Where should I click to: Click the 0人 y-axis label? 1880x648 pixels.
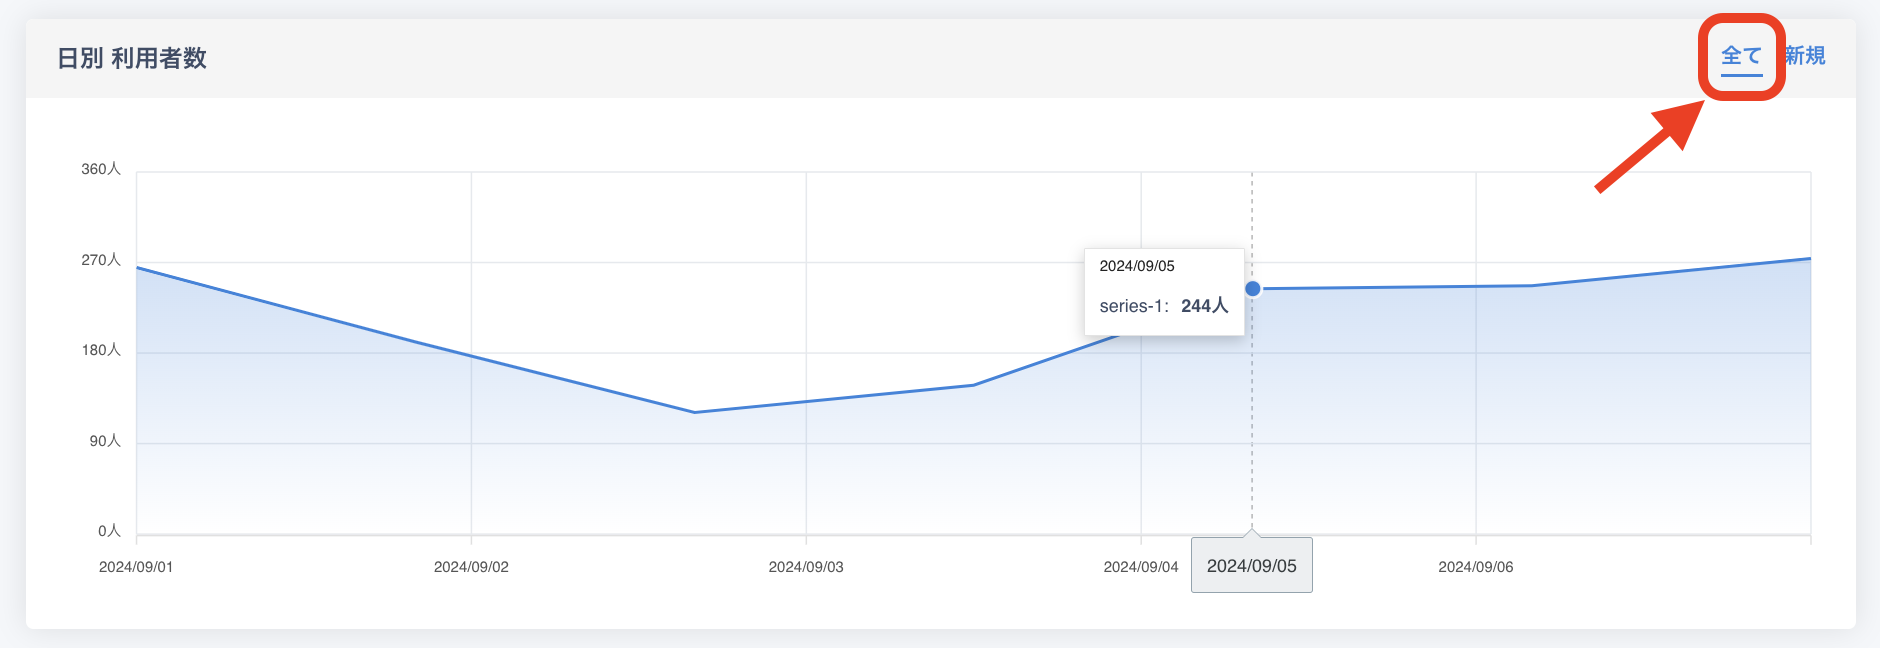(109, 531)
